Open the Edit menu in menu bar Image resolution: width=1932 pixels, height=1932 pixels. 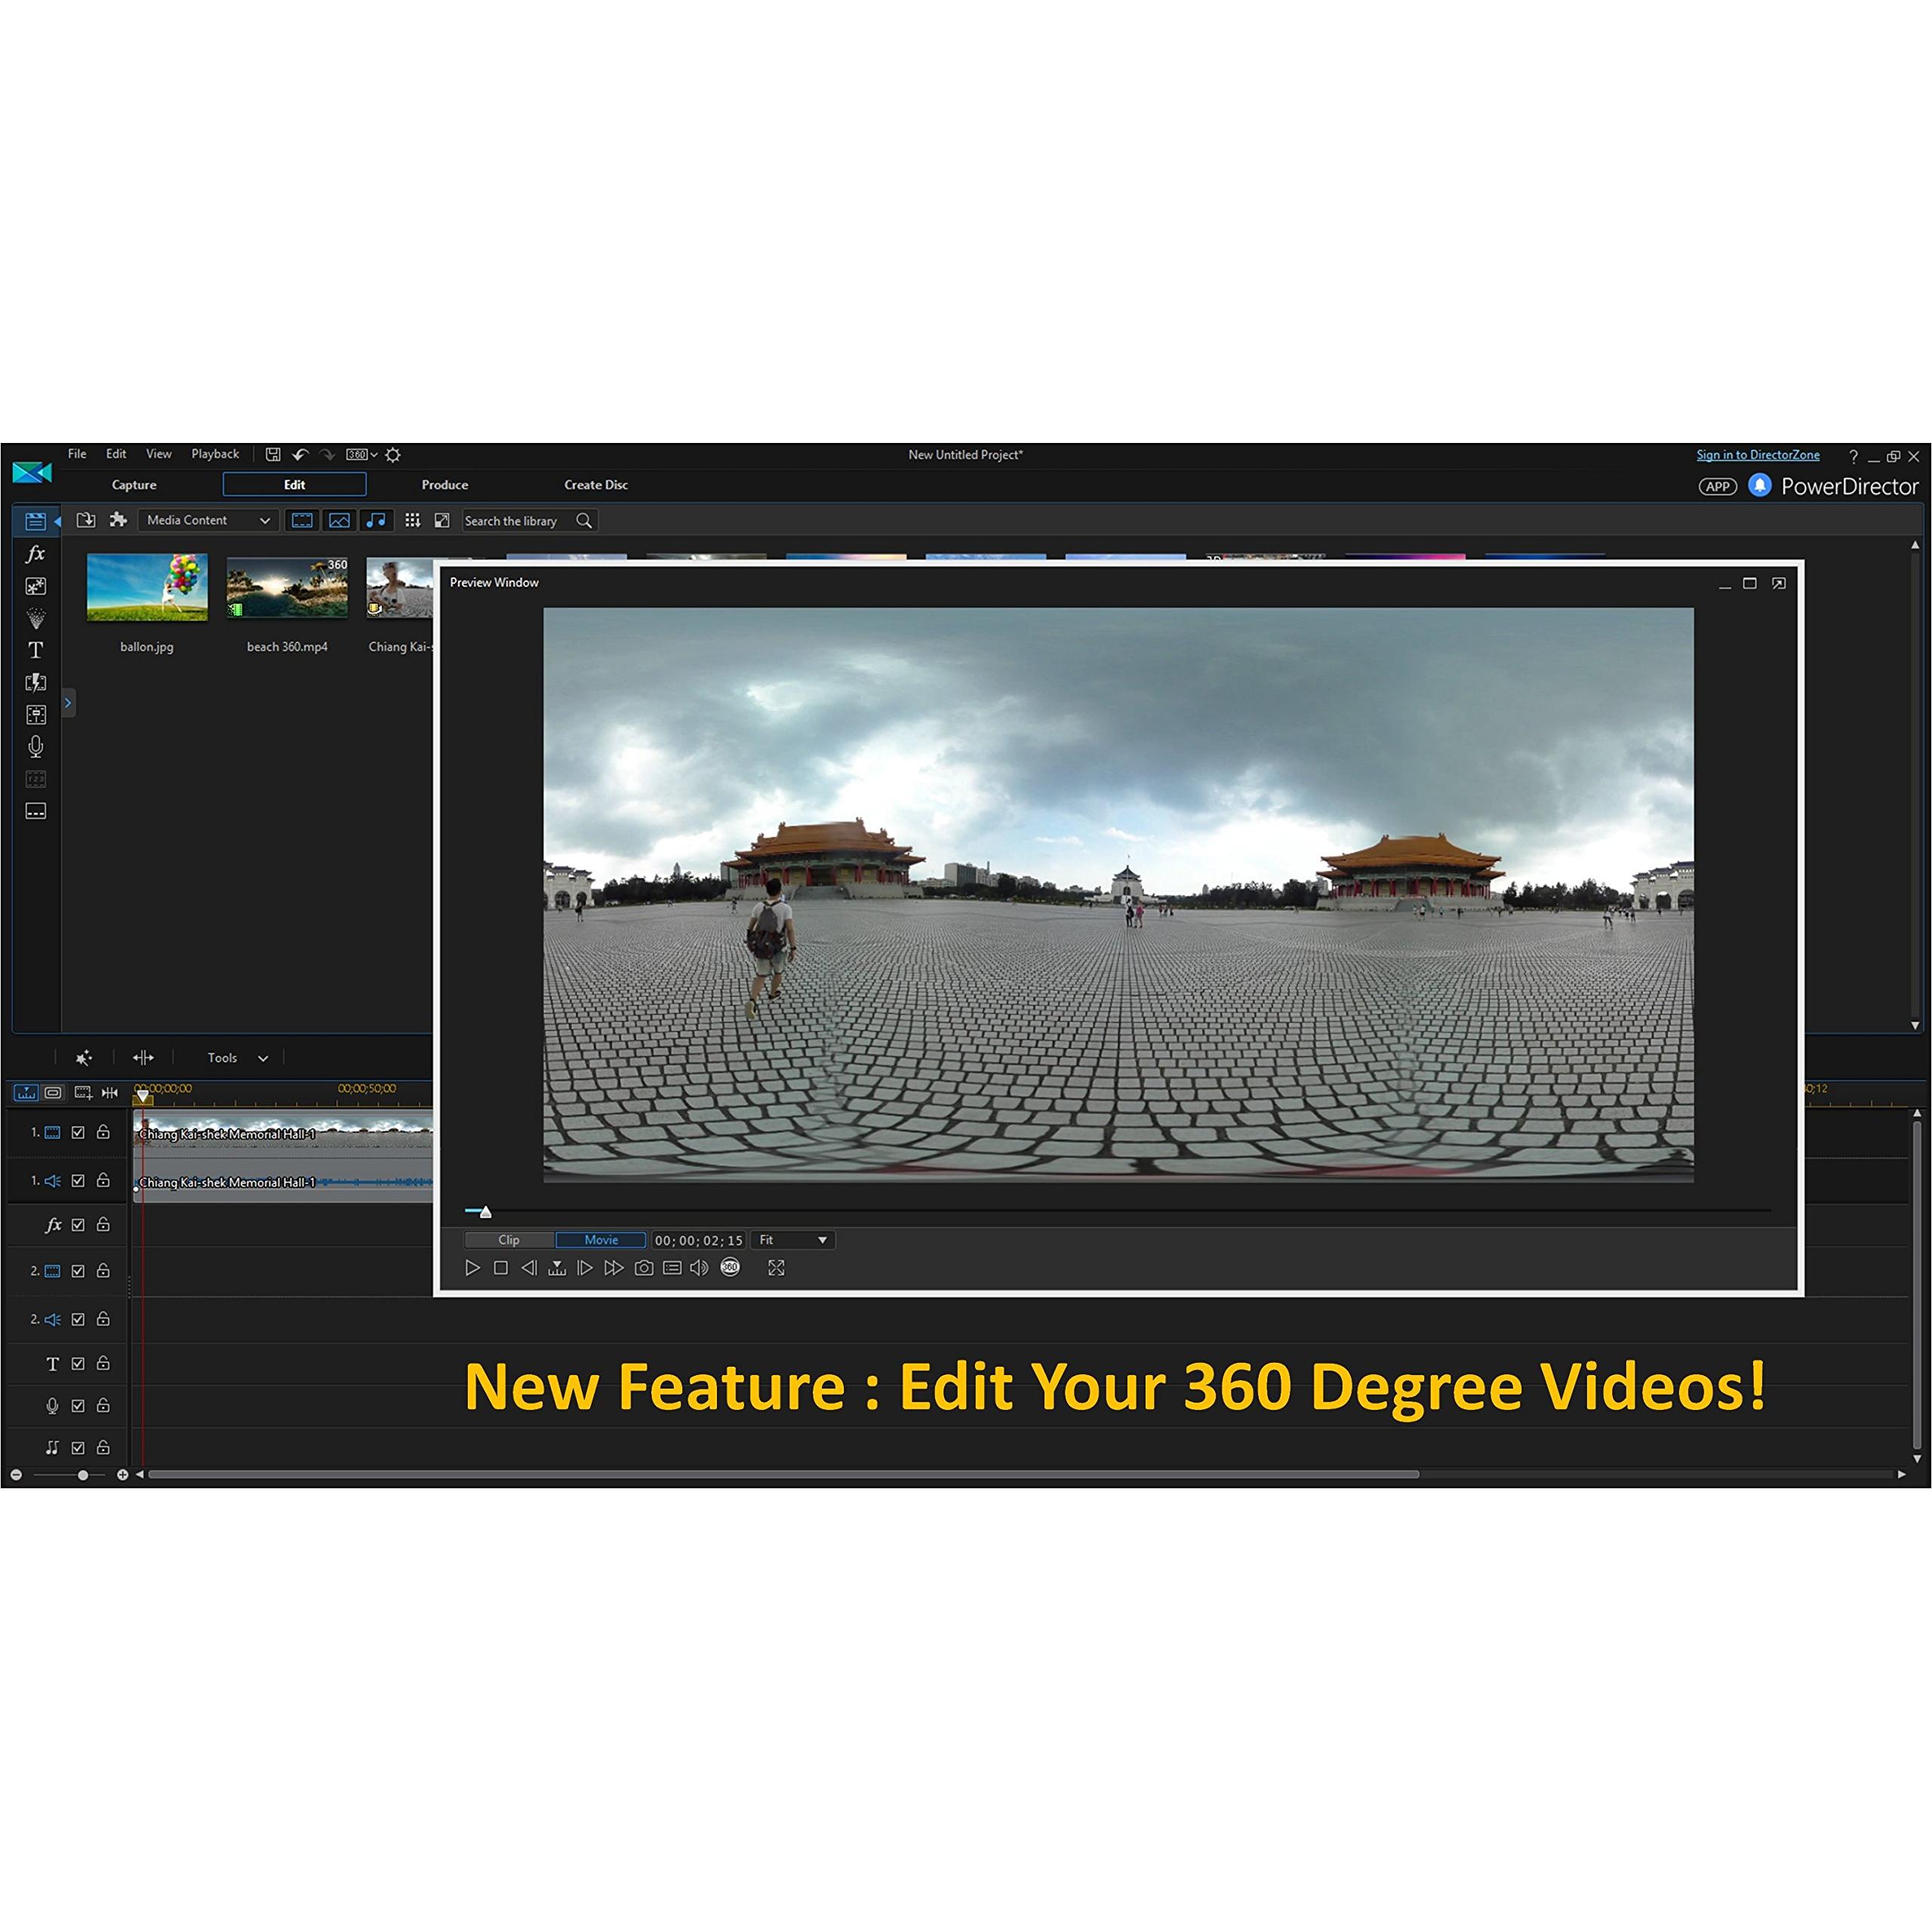tap(116, 454)
